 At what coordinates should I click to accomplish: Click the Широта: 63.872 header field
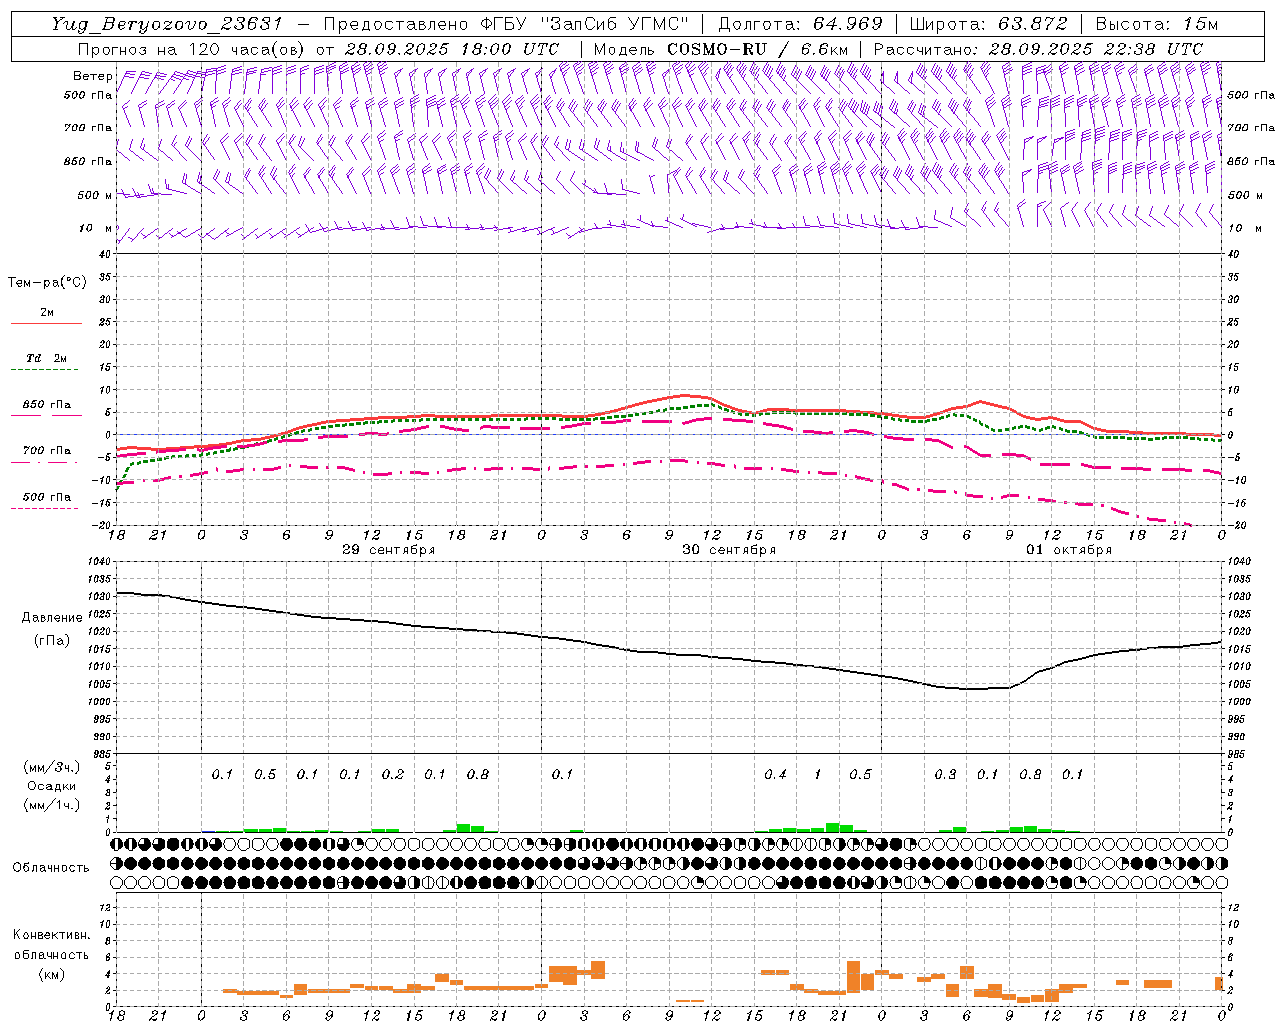coord(989,24)
